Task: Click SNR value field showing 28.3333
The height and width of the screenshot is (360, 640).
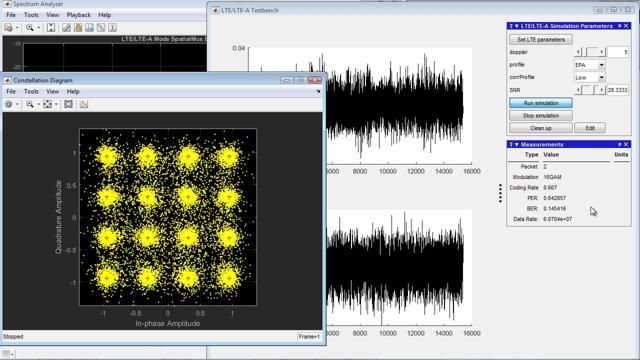Action: [618, 90]
